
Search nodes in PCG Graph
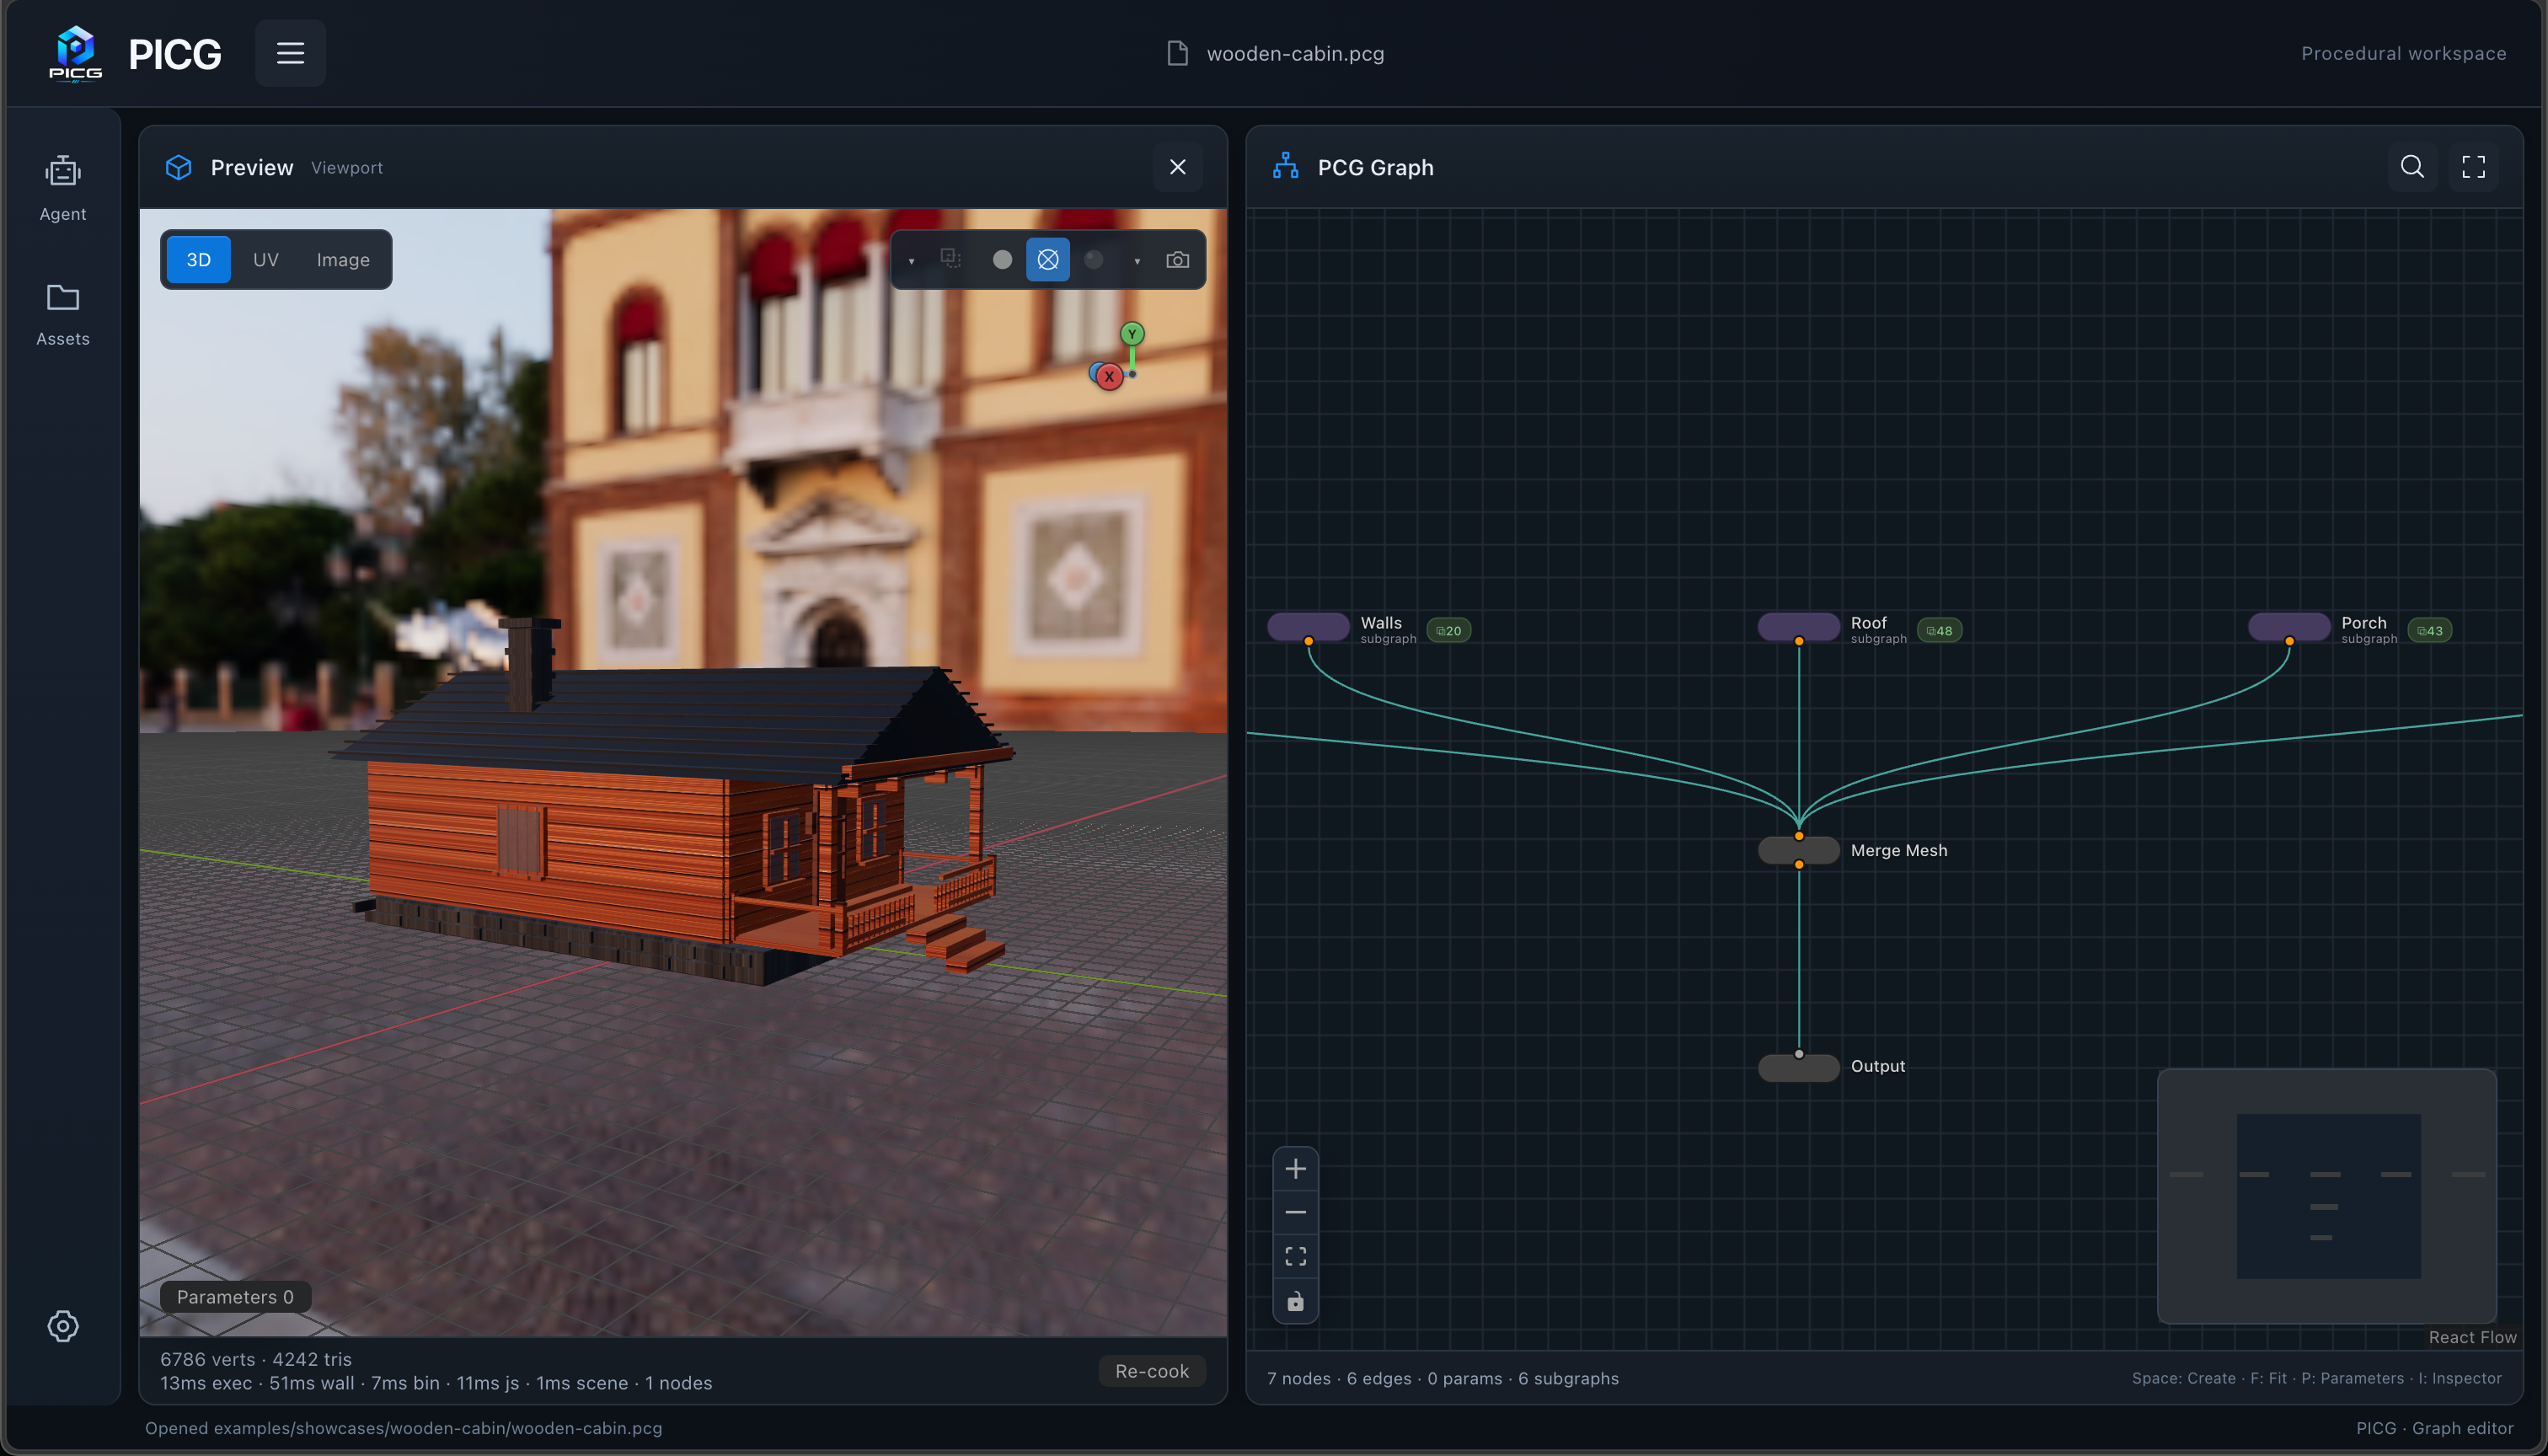2412,167
